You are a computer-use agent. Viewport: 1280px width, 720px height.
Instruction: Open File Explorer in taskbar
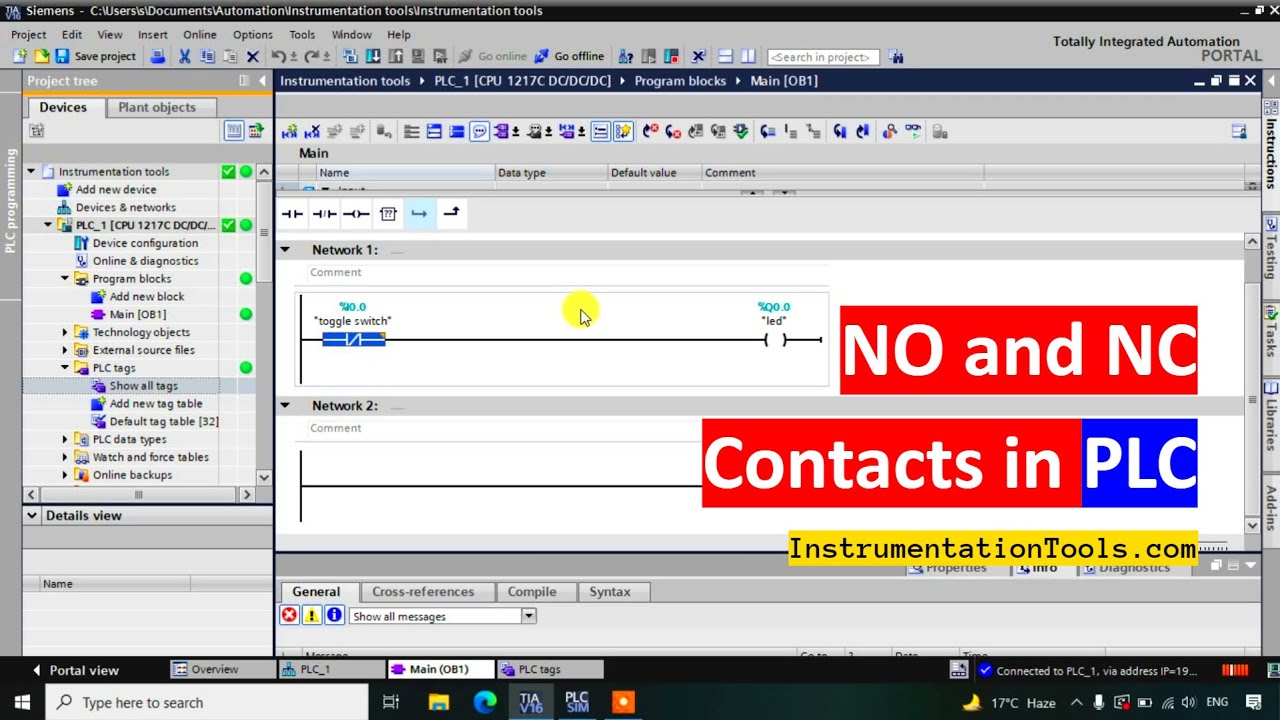tap(438, 702)
